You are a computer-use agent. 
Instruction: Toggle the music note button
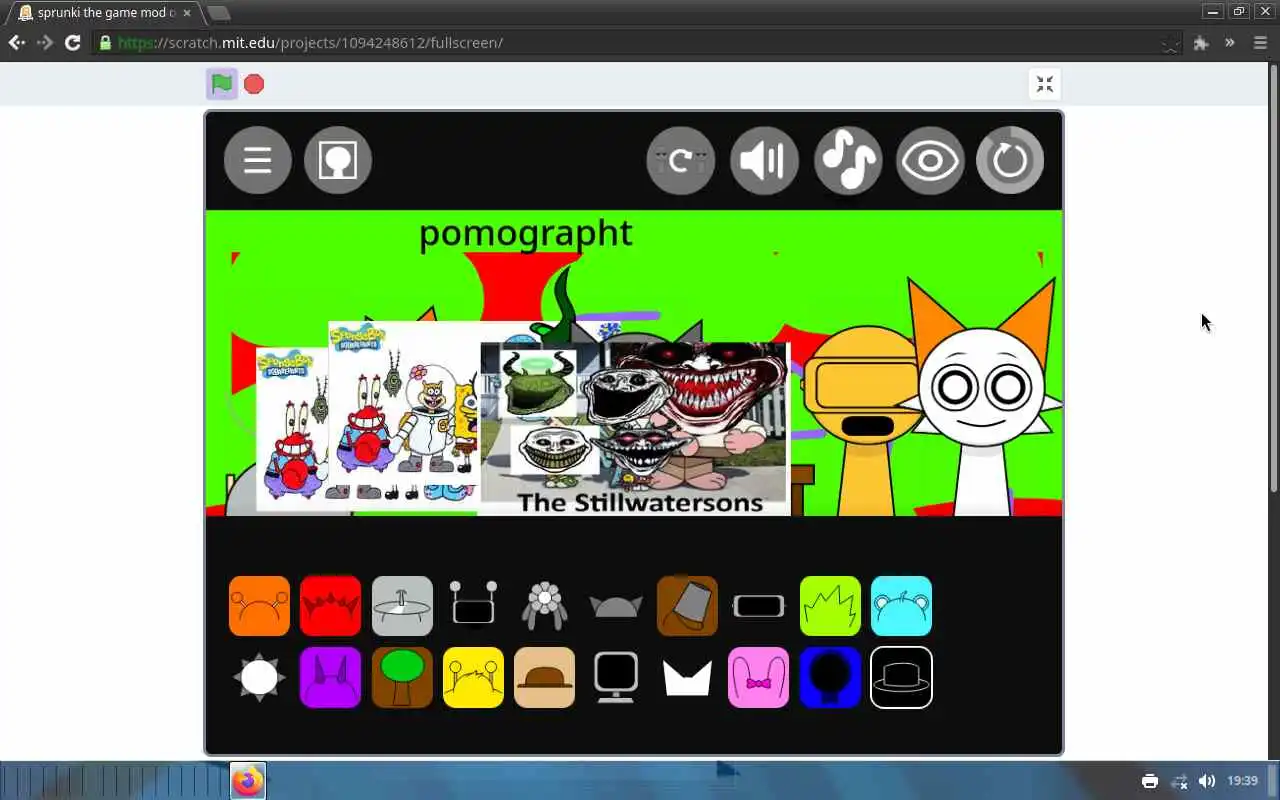(848, 160)
